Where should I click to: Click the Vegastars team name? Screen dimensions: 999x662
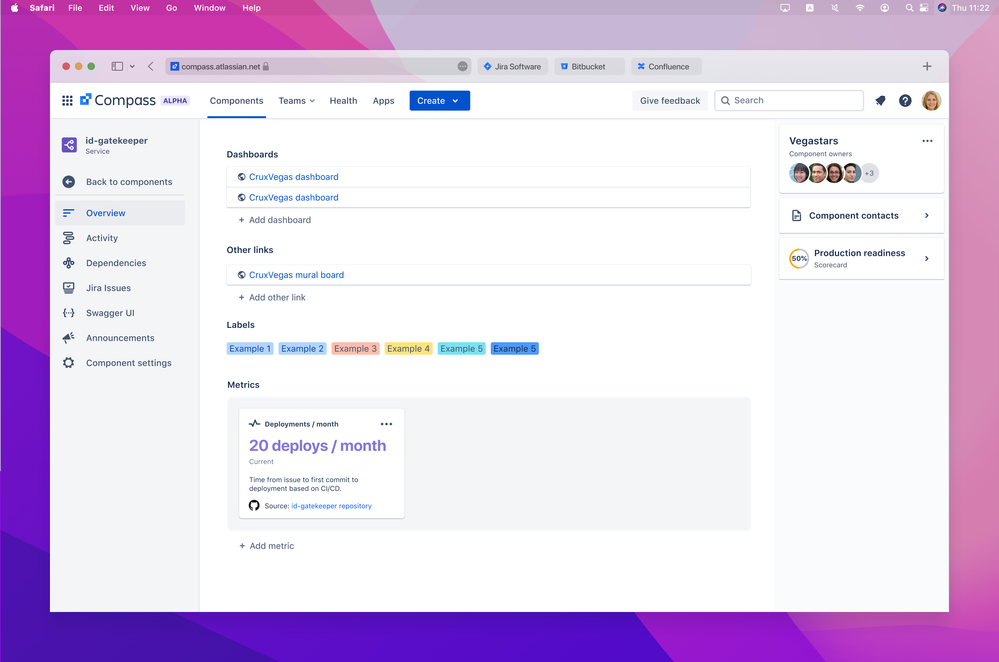point(814,141)
